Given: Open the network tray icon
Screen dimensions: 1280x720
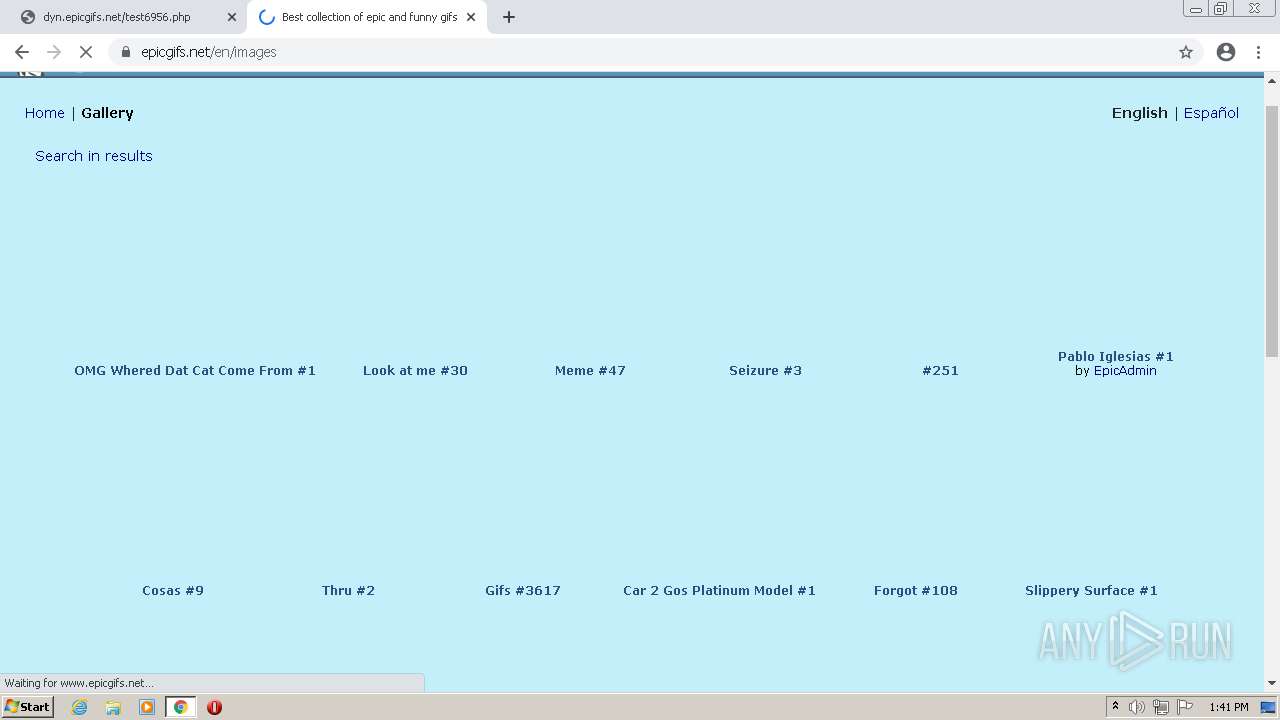Looking at the screenshot, I should click(x=1160, y=707).
